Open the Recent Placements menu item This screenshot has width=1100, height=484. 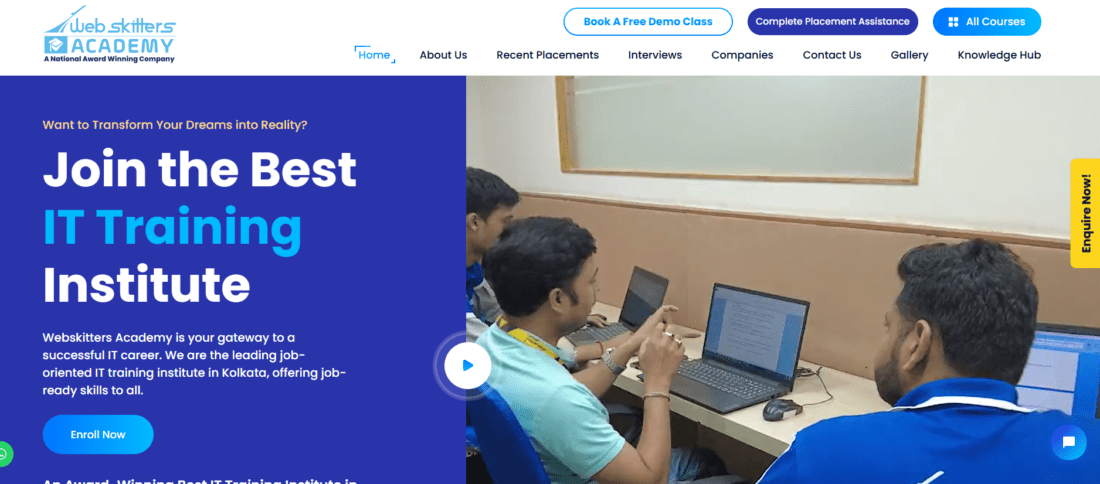click(x=547, y=55)
